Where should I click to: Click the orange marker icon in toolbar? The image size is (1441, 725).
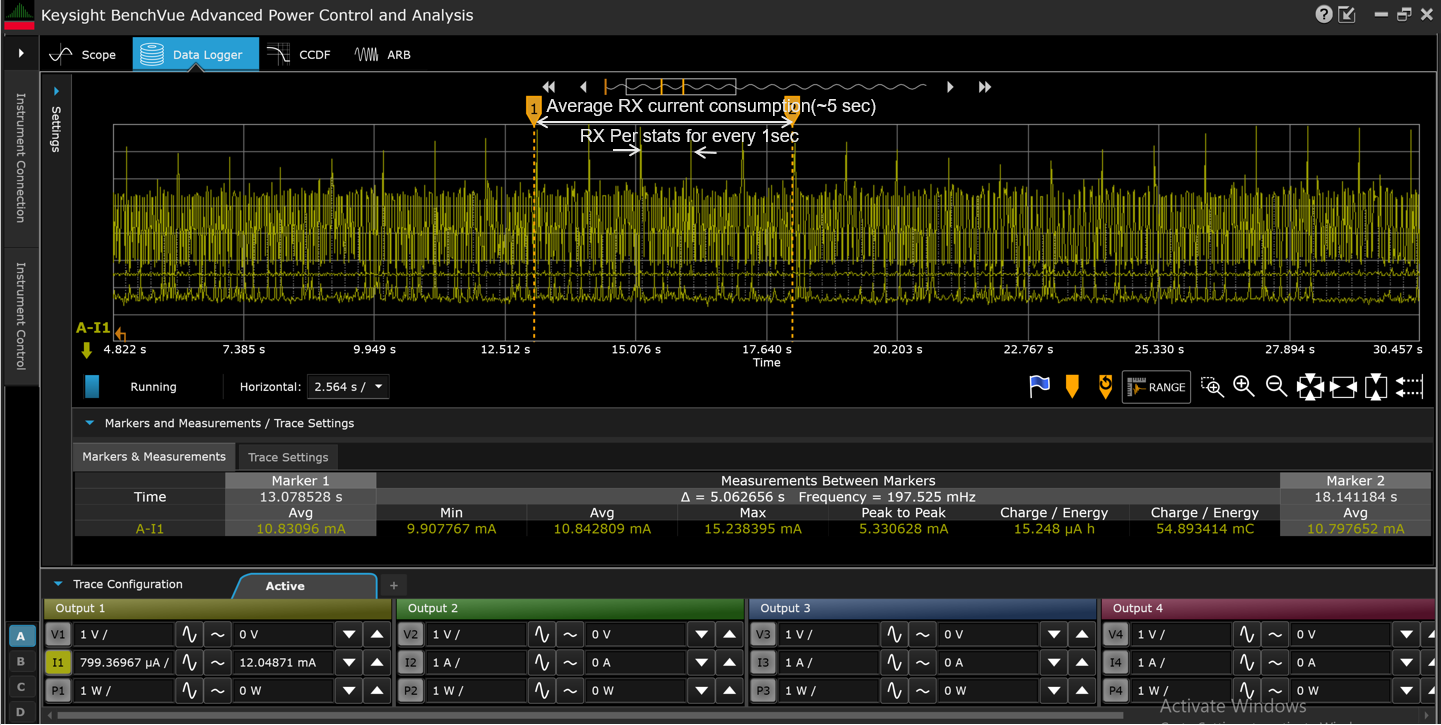click(1072, 387)
